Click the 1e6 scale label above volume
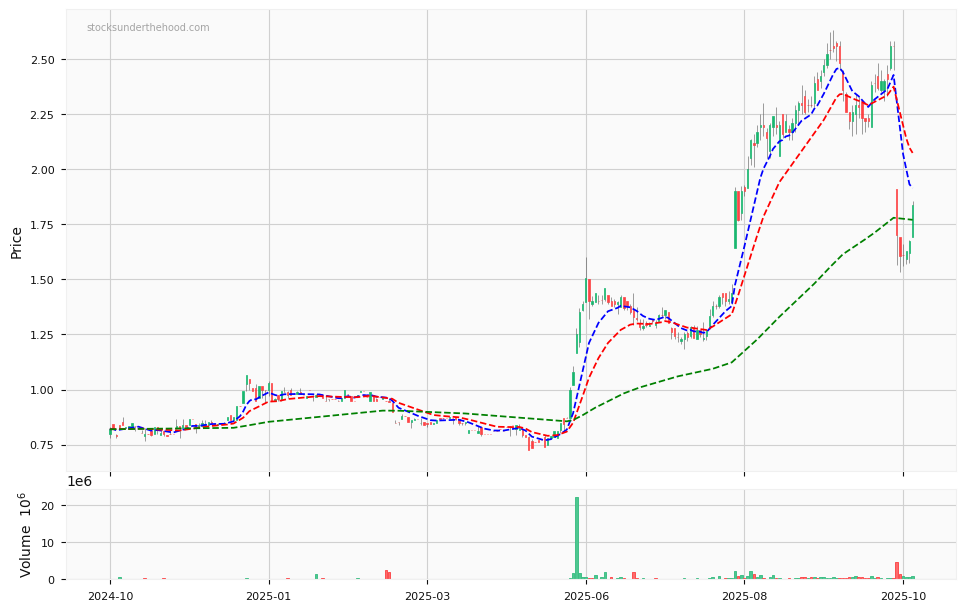966x611 pixels. pyautogui.click(x=79, y=482)
